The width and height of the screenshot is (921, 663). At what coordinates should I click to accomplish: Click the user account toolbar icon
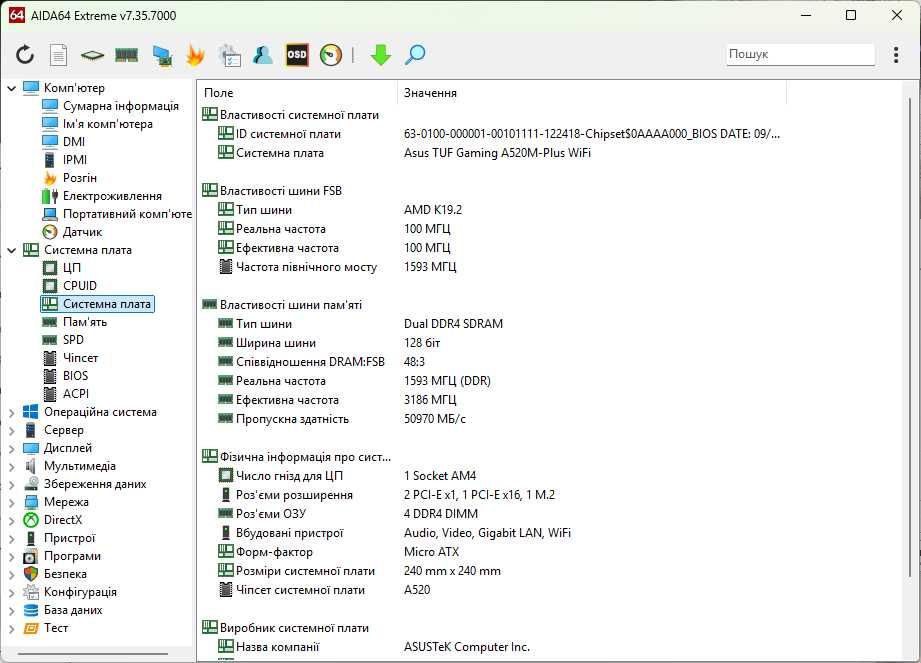pyautogui.click(x=263, y=55)
